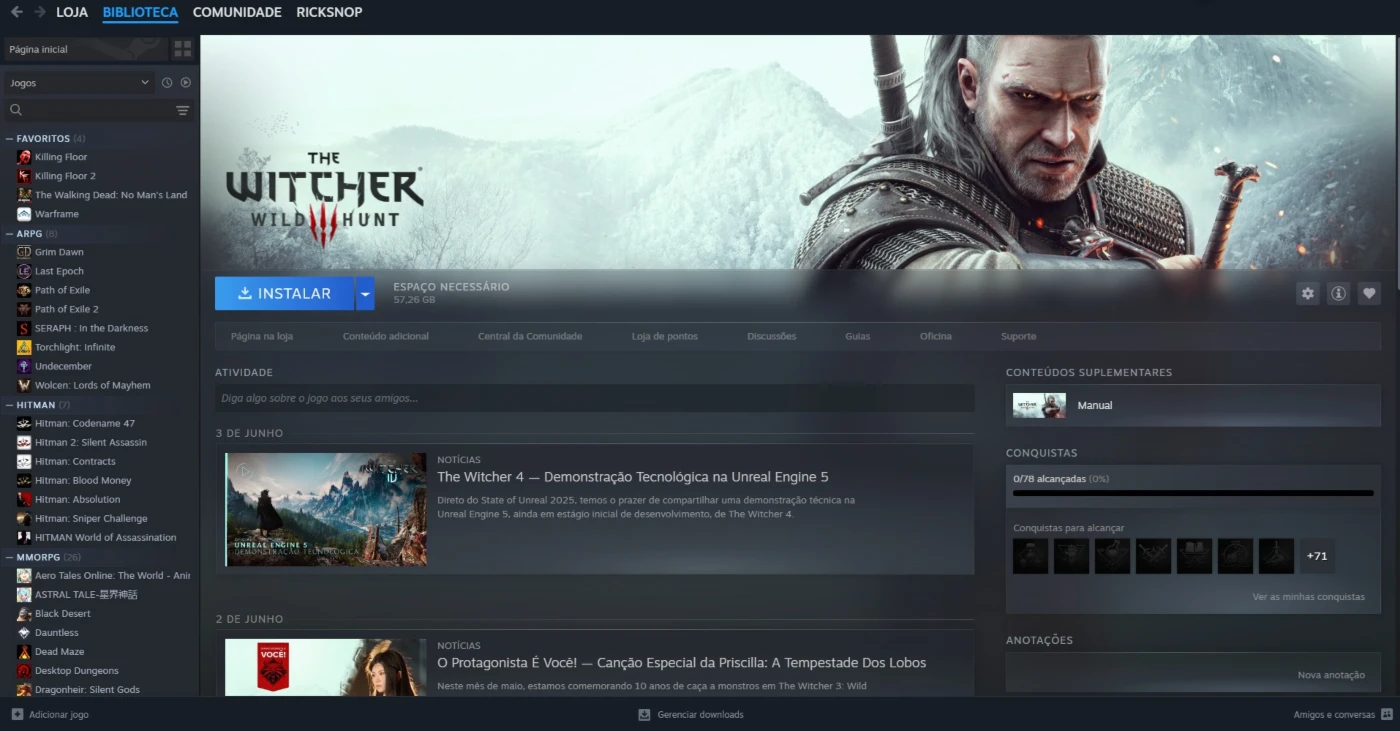This screenshot has height=731, width=1400.
Task: Go forward with the right arrow
Action: coord(40,12)
